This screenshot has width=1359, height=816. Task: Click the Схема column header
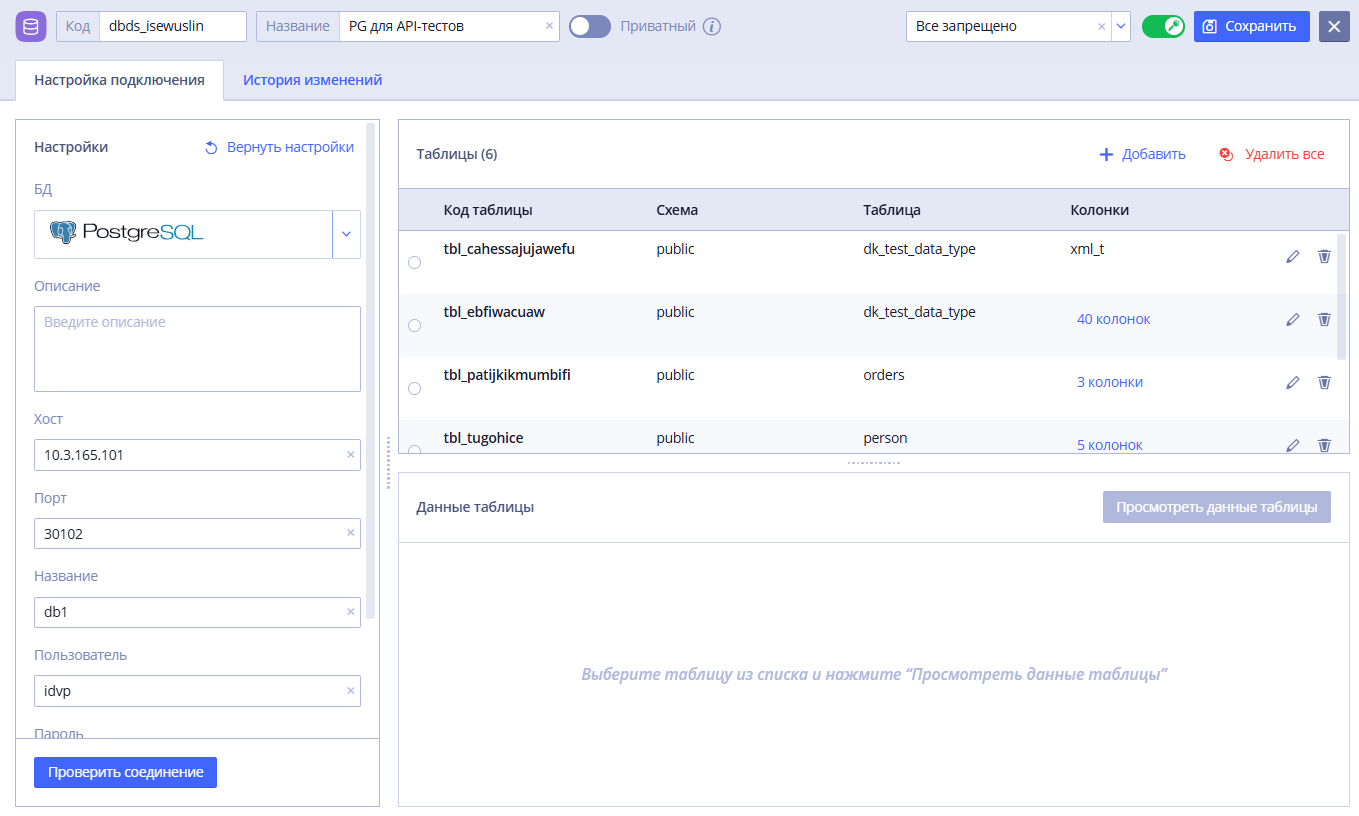[x=677, y=210]
